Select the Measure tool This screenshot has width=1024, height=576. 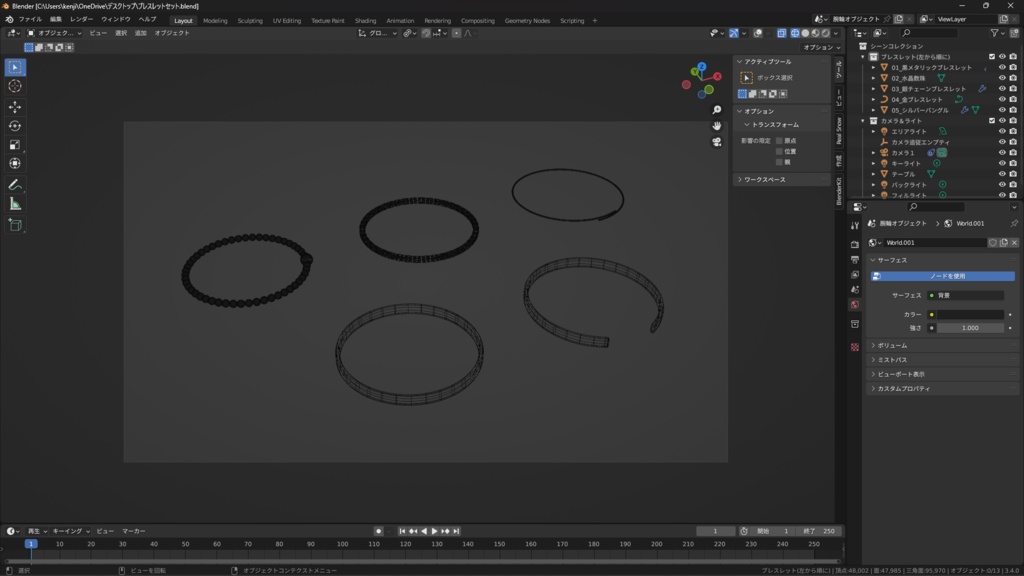pyautogui.click(x=15, y=204)
